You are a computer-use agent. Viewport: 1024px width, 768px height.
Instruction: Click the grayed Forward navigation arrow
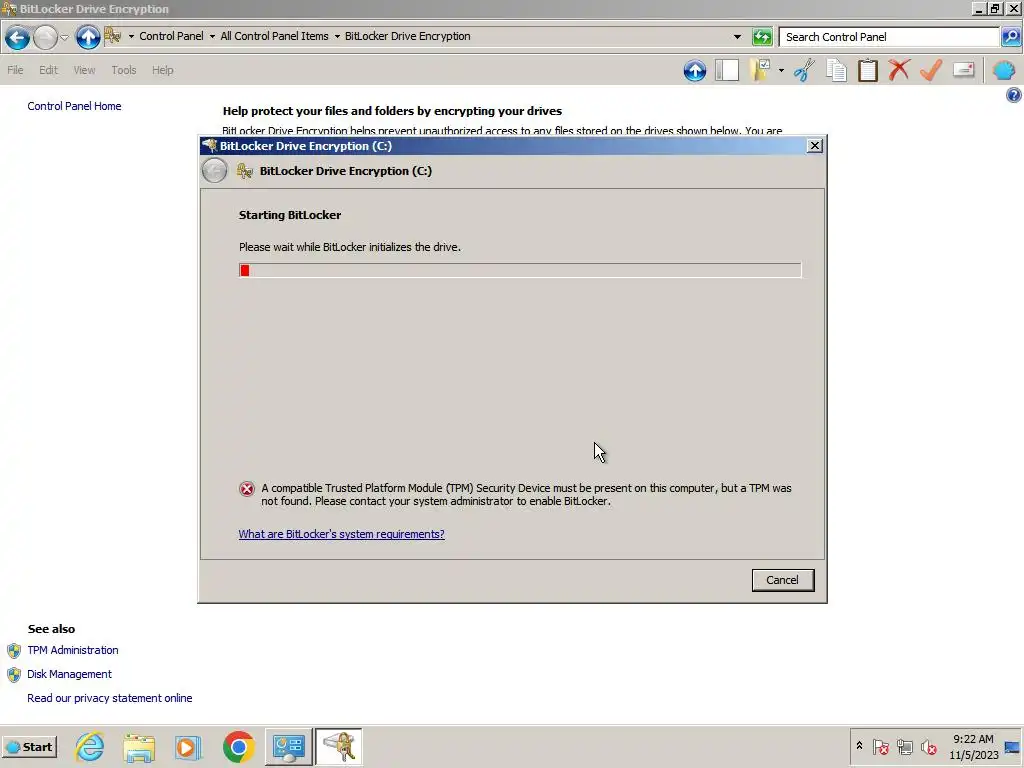pyautogui.click(x=45, y=37)
